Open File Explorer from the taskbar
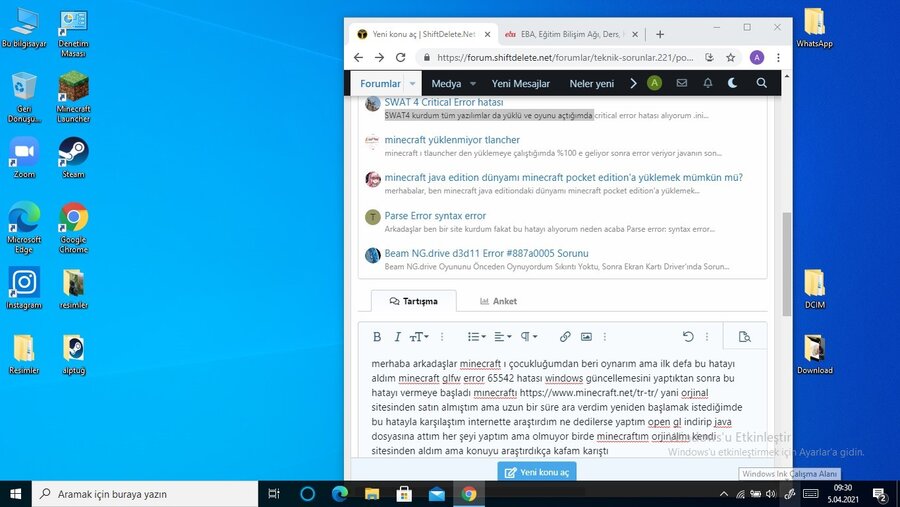 [x=372, y=494]
